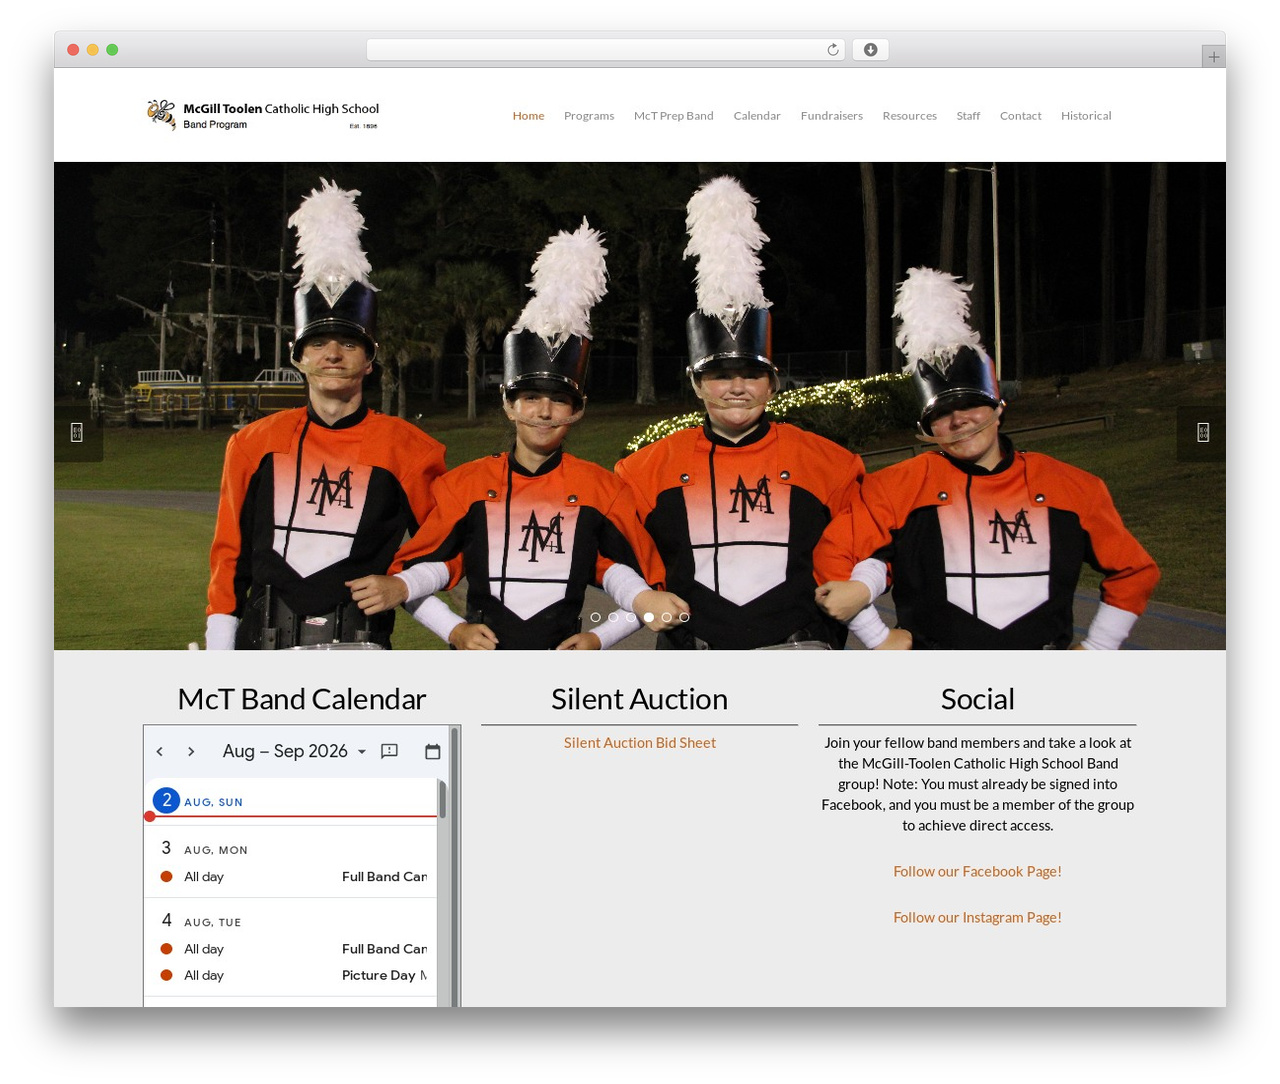This screenshot has height=1084, width=1280.
Task: Select sixth slider dot
Action: tap(684, 617)
